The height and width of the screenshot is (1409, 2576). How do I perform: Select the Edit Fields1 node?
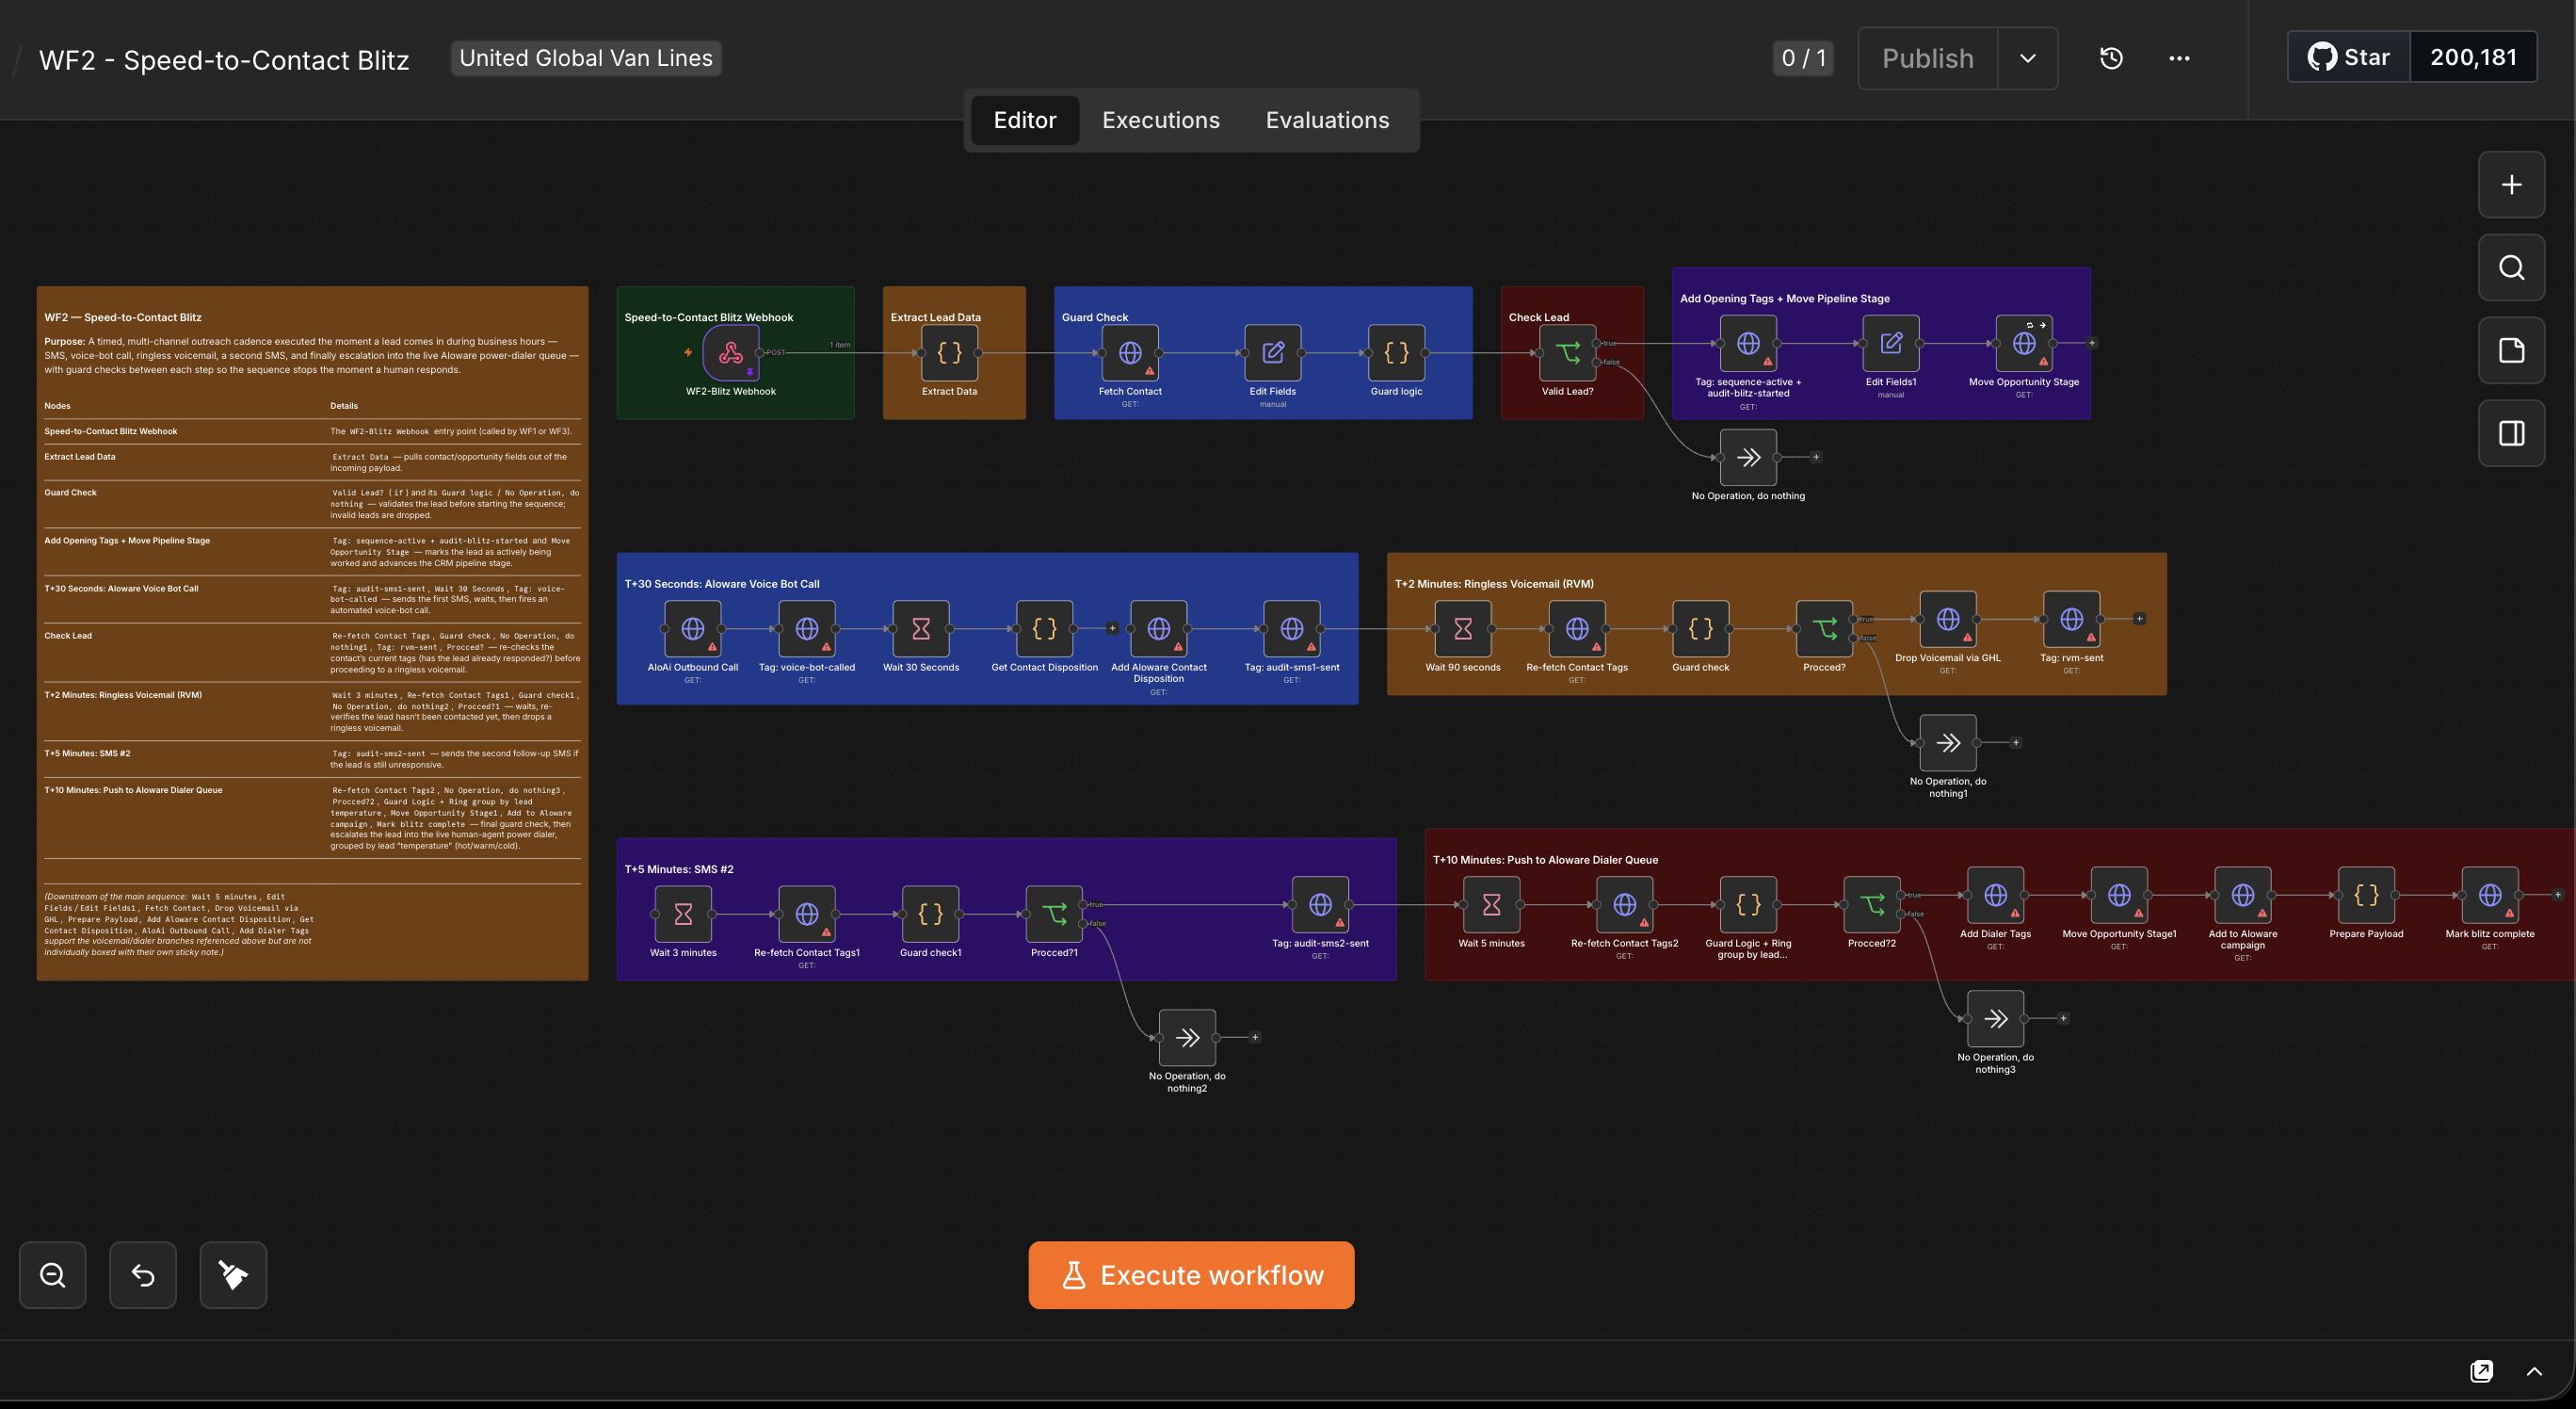pos(1891,343)
